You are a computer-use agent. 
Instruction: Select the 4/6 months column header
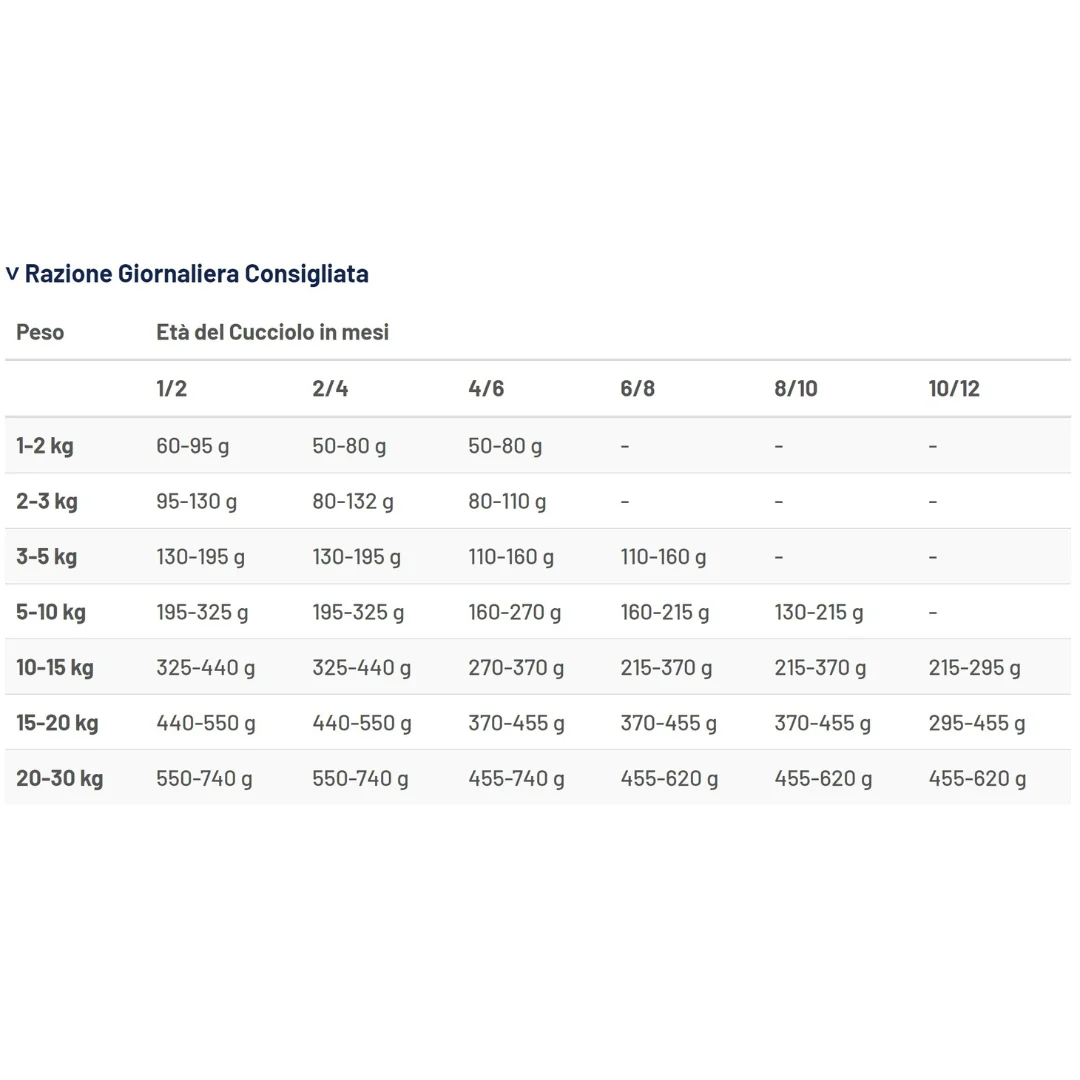(486, 388)
